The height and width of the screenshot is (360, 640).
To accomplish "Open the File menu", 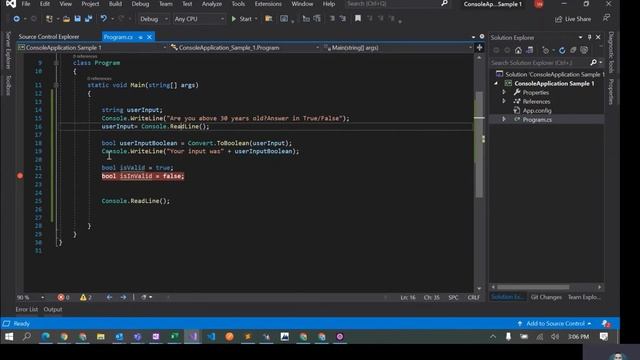I will (26, 4).
